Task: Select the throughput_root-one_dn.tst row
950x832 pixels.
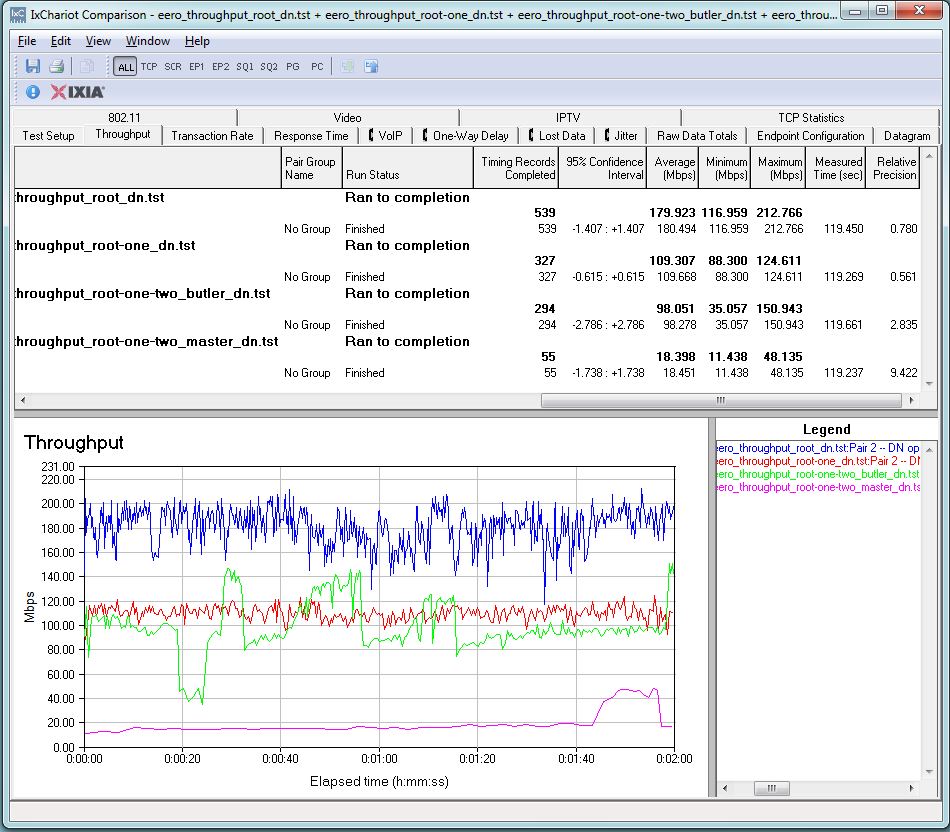Action: (x=467, y=245)
